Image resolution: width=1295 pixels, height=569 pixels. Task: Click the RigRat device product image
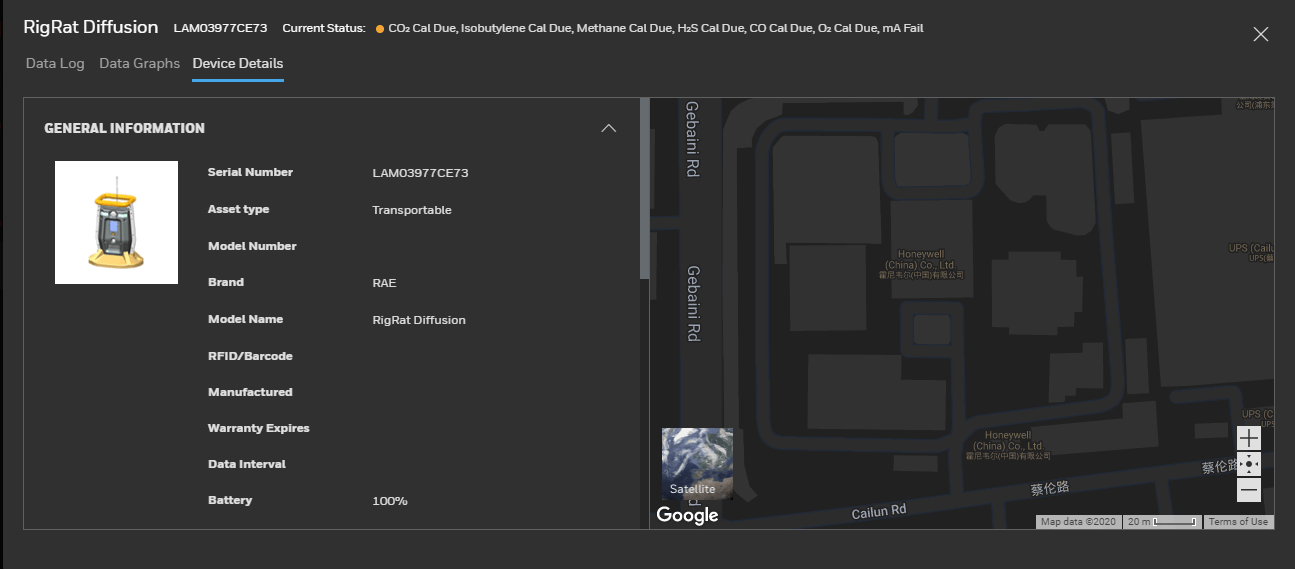116,222
